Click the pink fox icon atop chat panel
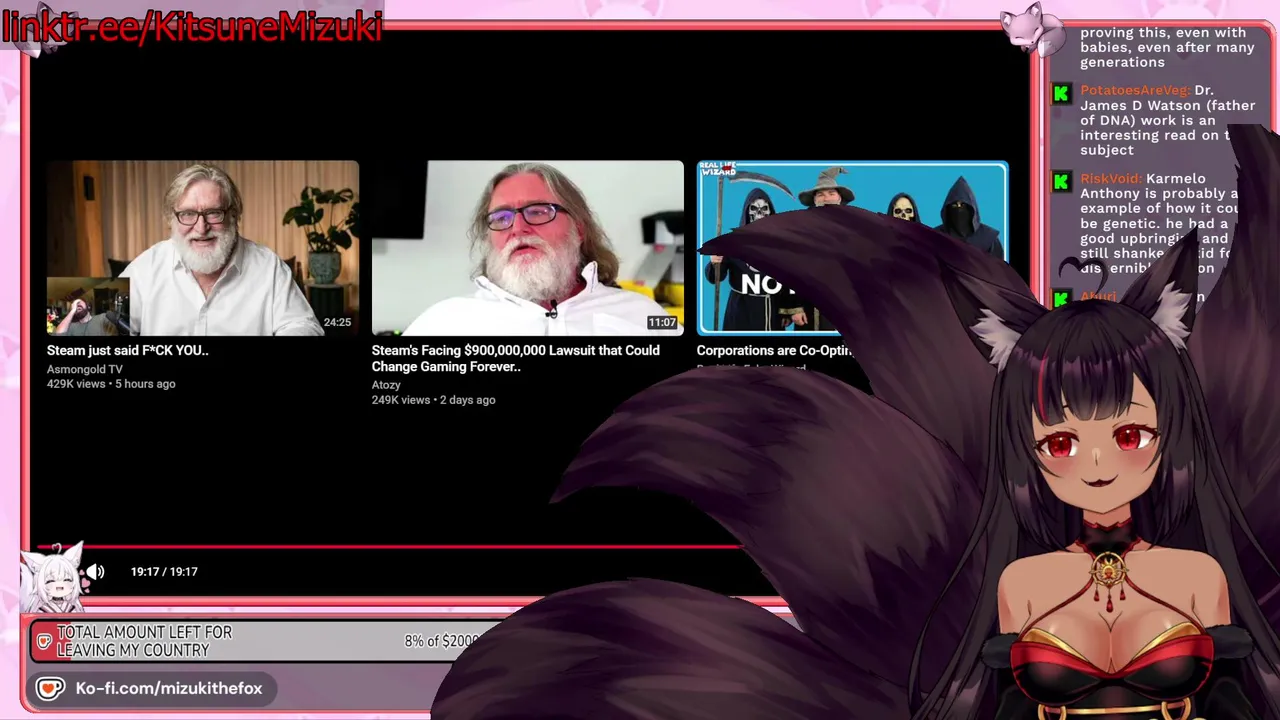The height and width of the screenshot is (720, 1280). (x=1033, y=28)
